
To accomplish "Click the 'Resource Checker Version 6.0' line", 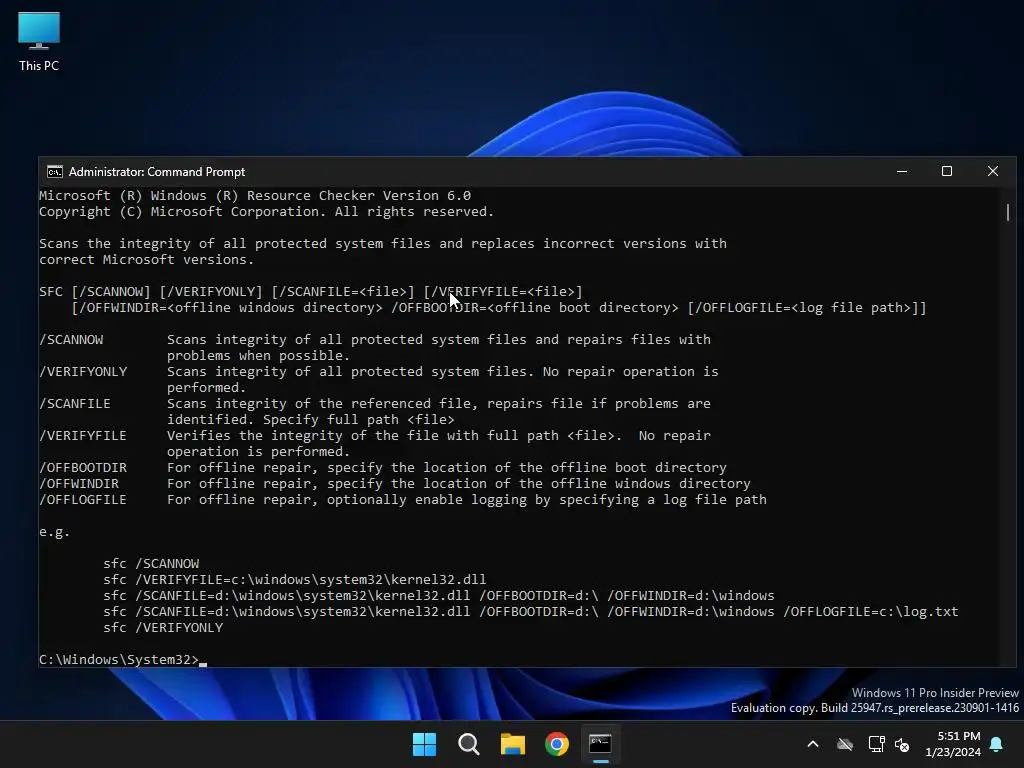I will 255,195.
